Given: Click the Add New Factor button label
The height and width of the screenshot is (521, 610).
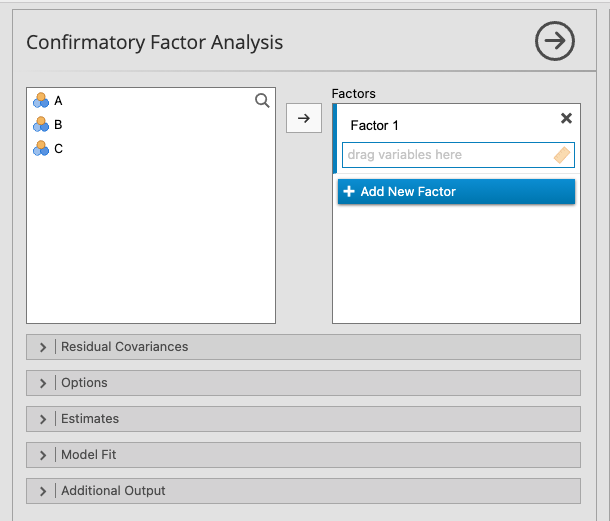Looking at the screenshot, I should pyautogui.click(x=408, y=191).
